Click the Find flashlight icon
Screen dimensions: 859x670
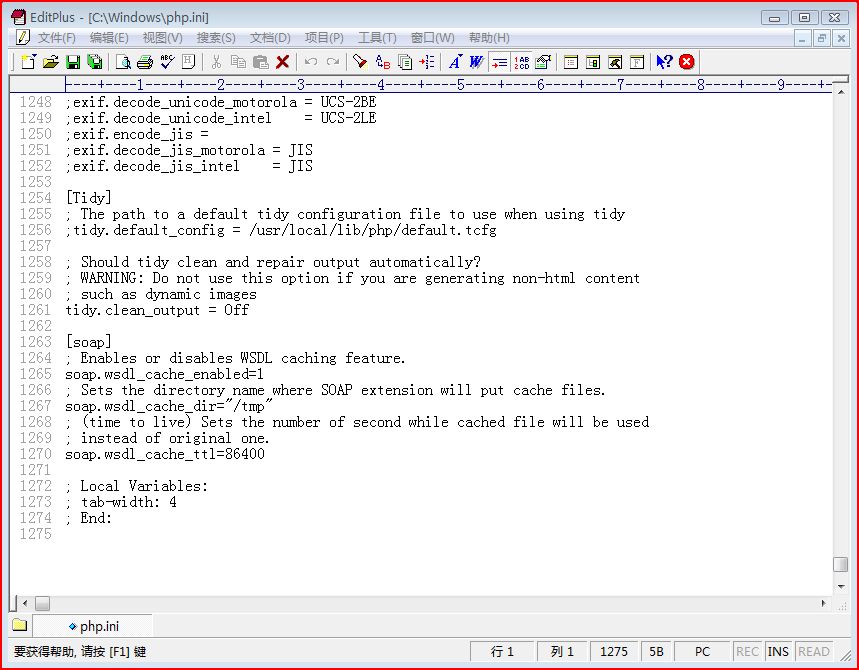point(360,62)
